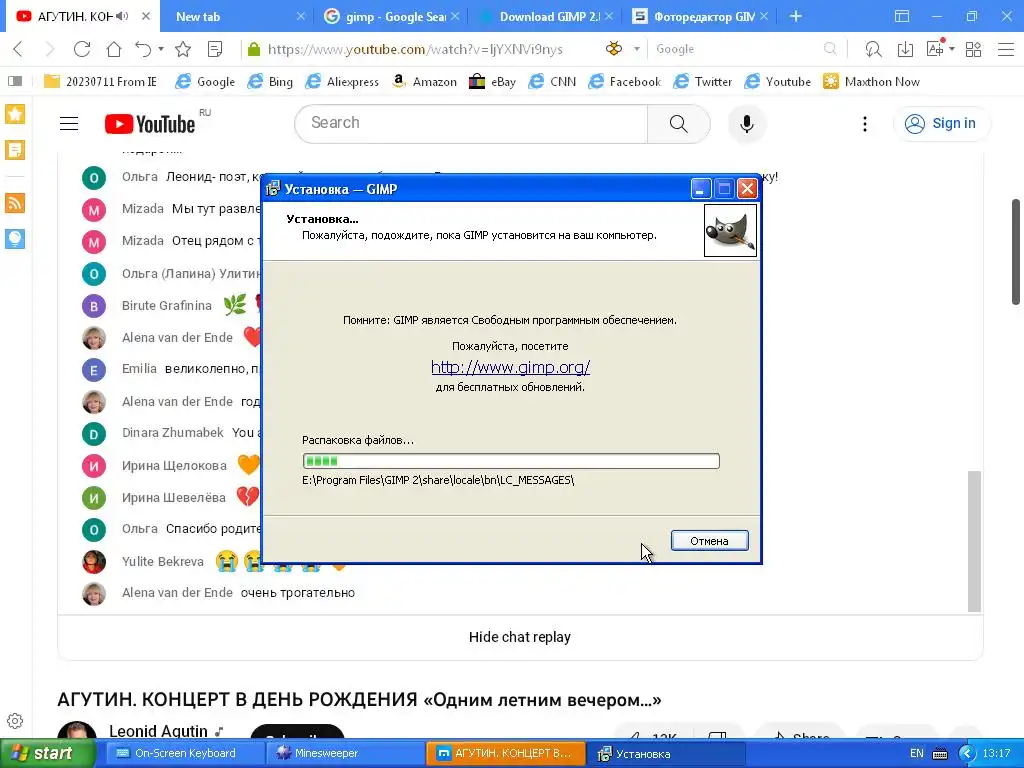This screenshot has height=768, width=1024.
Task: Open the RSS feed icon in the sidebar
Action: pyautogui.click(x=15, y=203)
